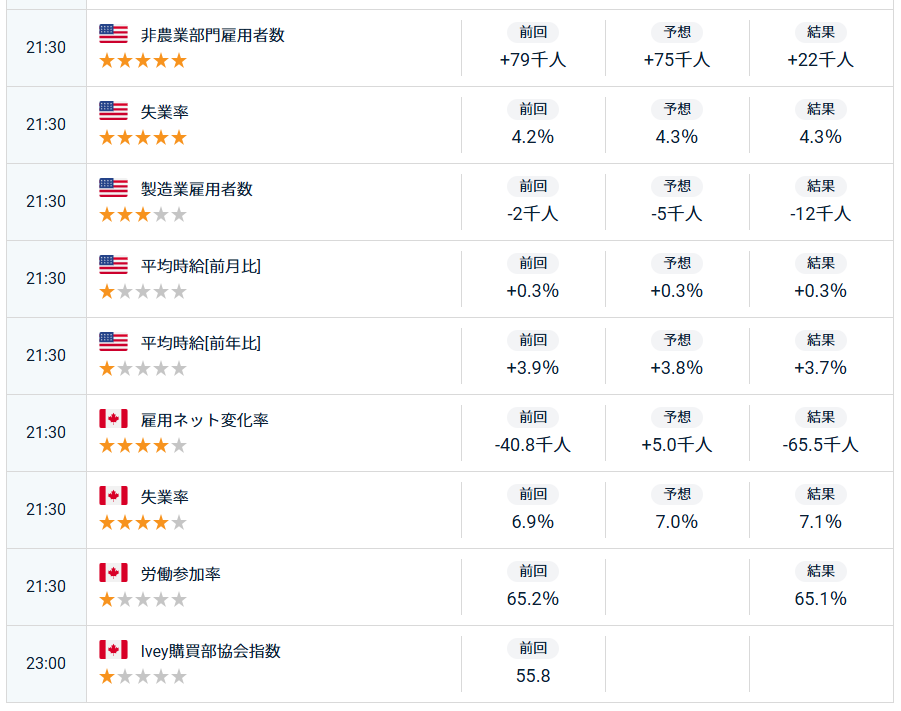Click the 前回 label in the Ivey購買部協会指数 row
Image resolution: width=901 pixels, height=711 pixels.
pos(533,648)
